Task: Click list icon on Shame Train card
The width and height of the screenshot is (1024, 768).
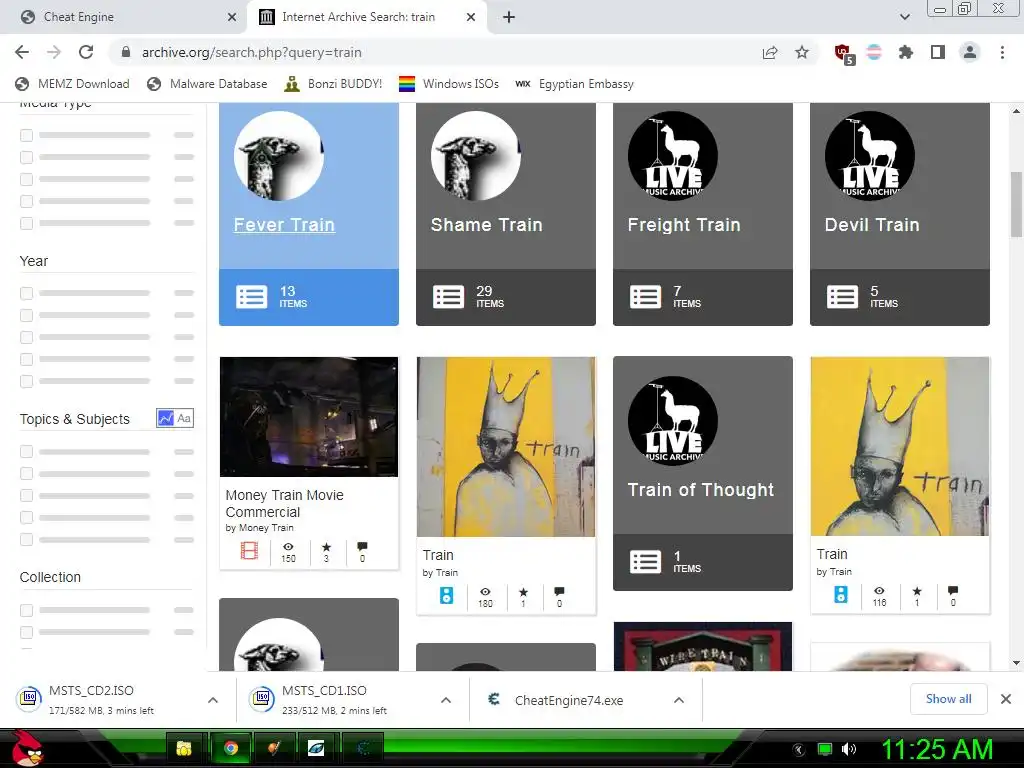Action: point(449,296)
